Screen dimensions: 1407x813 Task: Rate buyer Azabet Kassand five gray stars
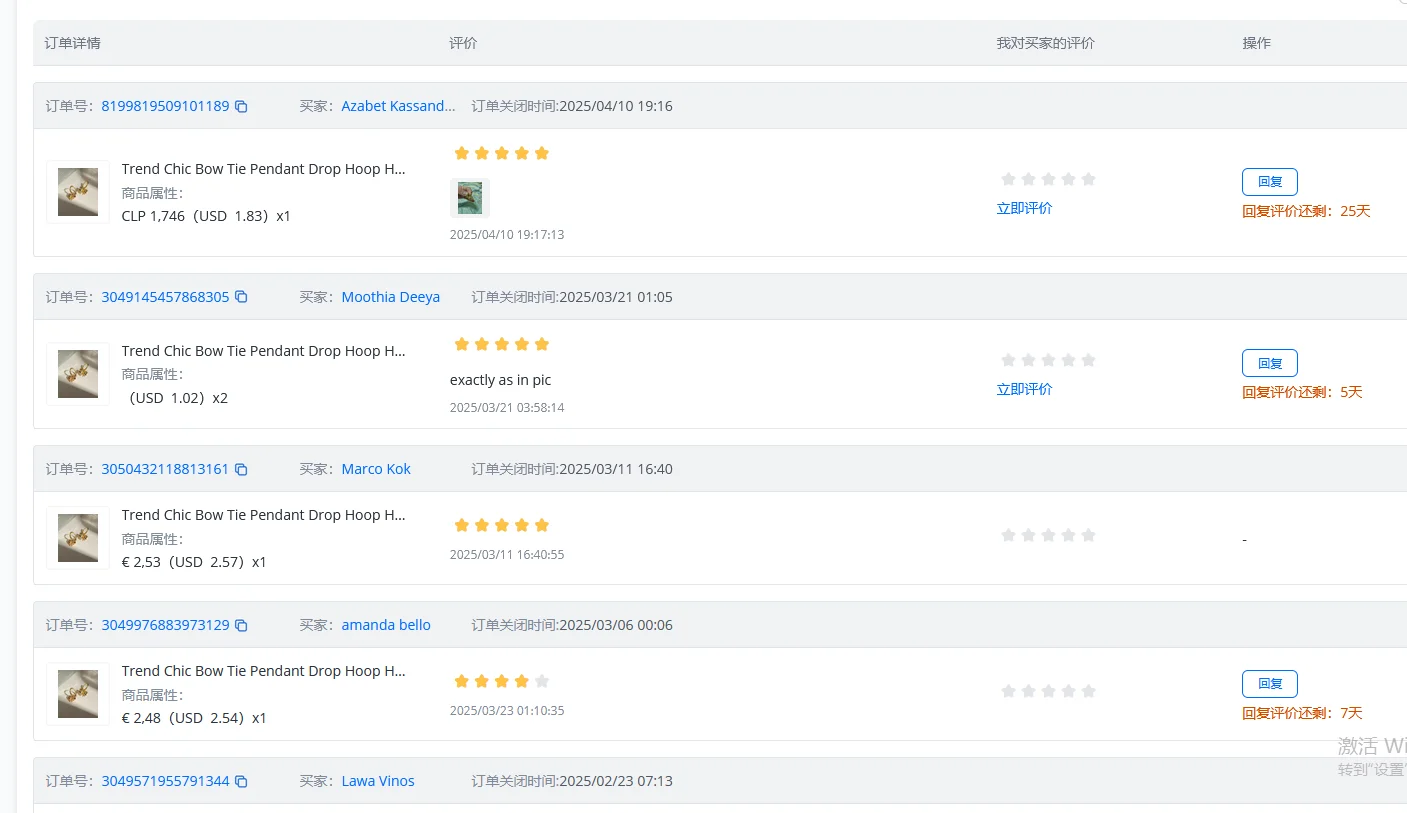(1089, 179)
